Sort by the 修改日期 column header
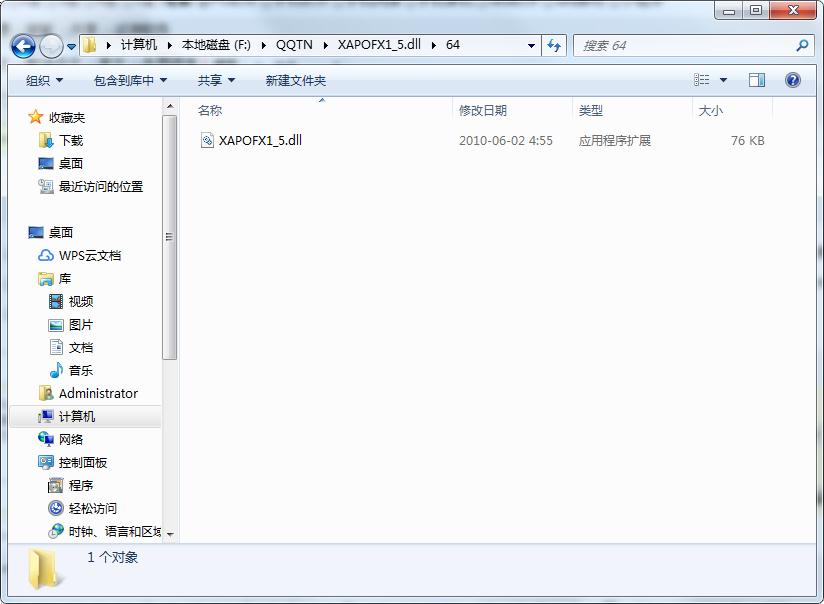Viewport: 824px width, 604px height. point(482,110)
